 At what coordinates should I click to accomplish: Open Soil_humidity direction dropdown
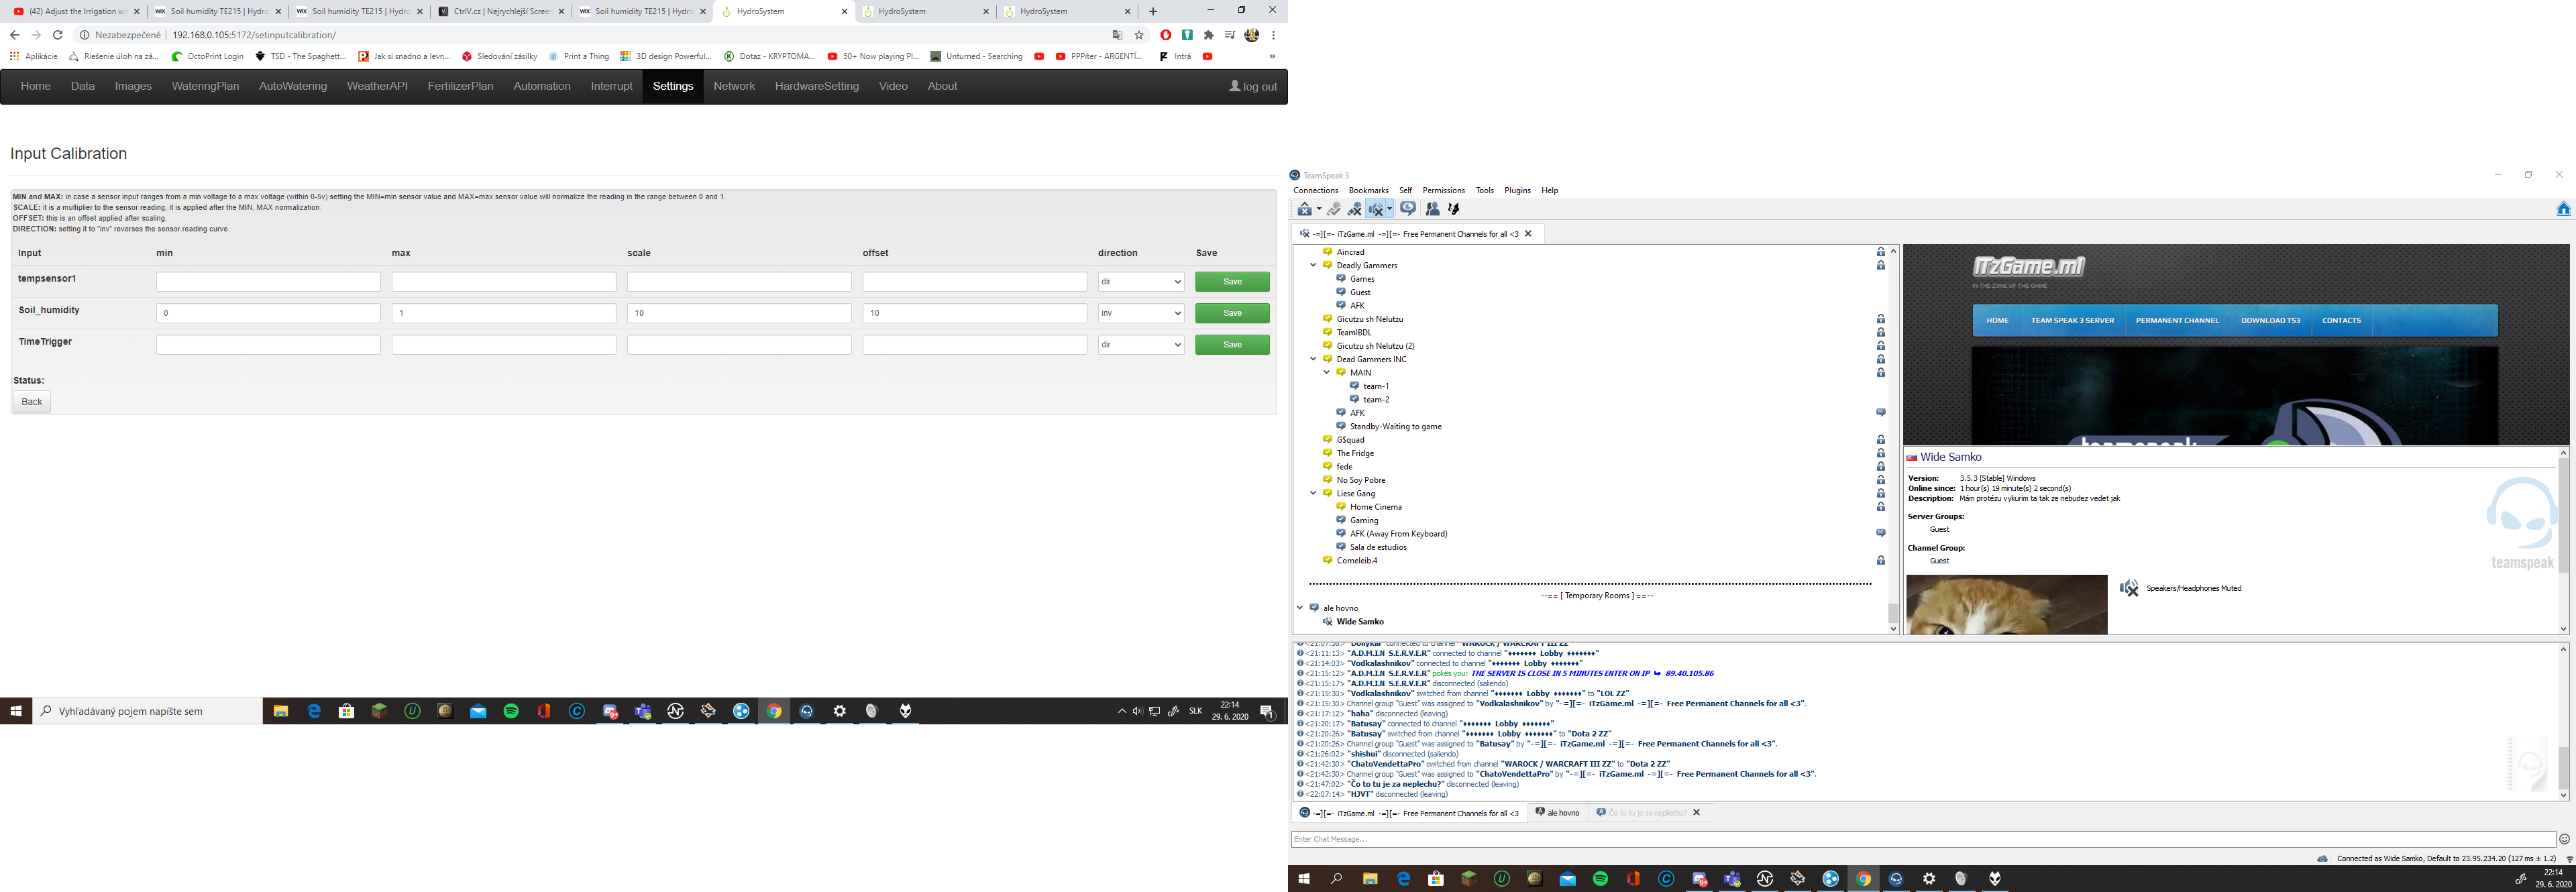pyautogui.click(x=1140, y=313)
